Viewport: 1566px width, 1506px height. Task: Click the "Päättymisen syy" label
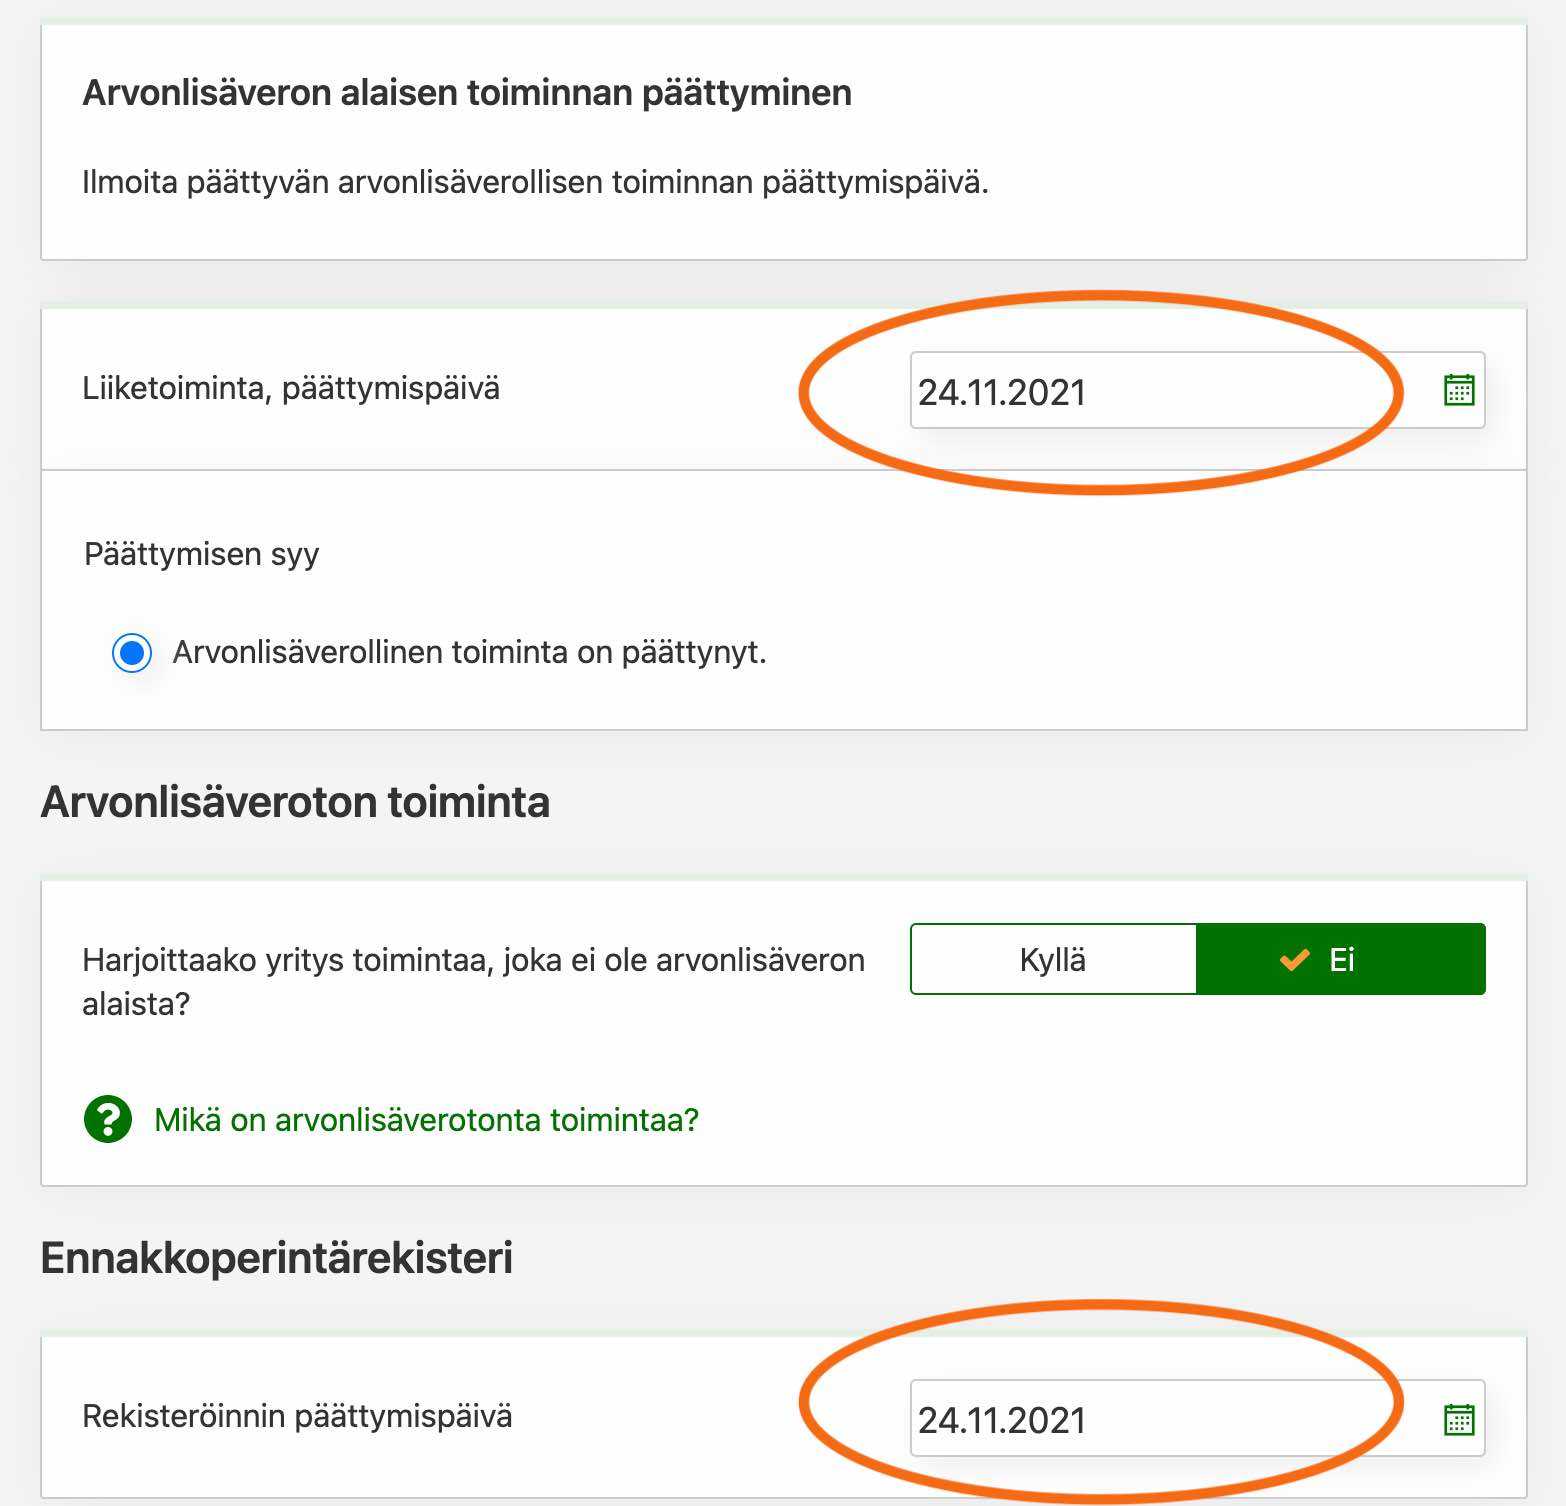pyautogui.click(x=202, y=554)
